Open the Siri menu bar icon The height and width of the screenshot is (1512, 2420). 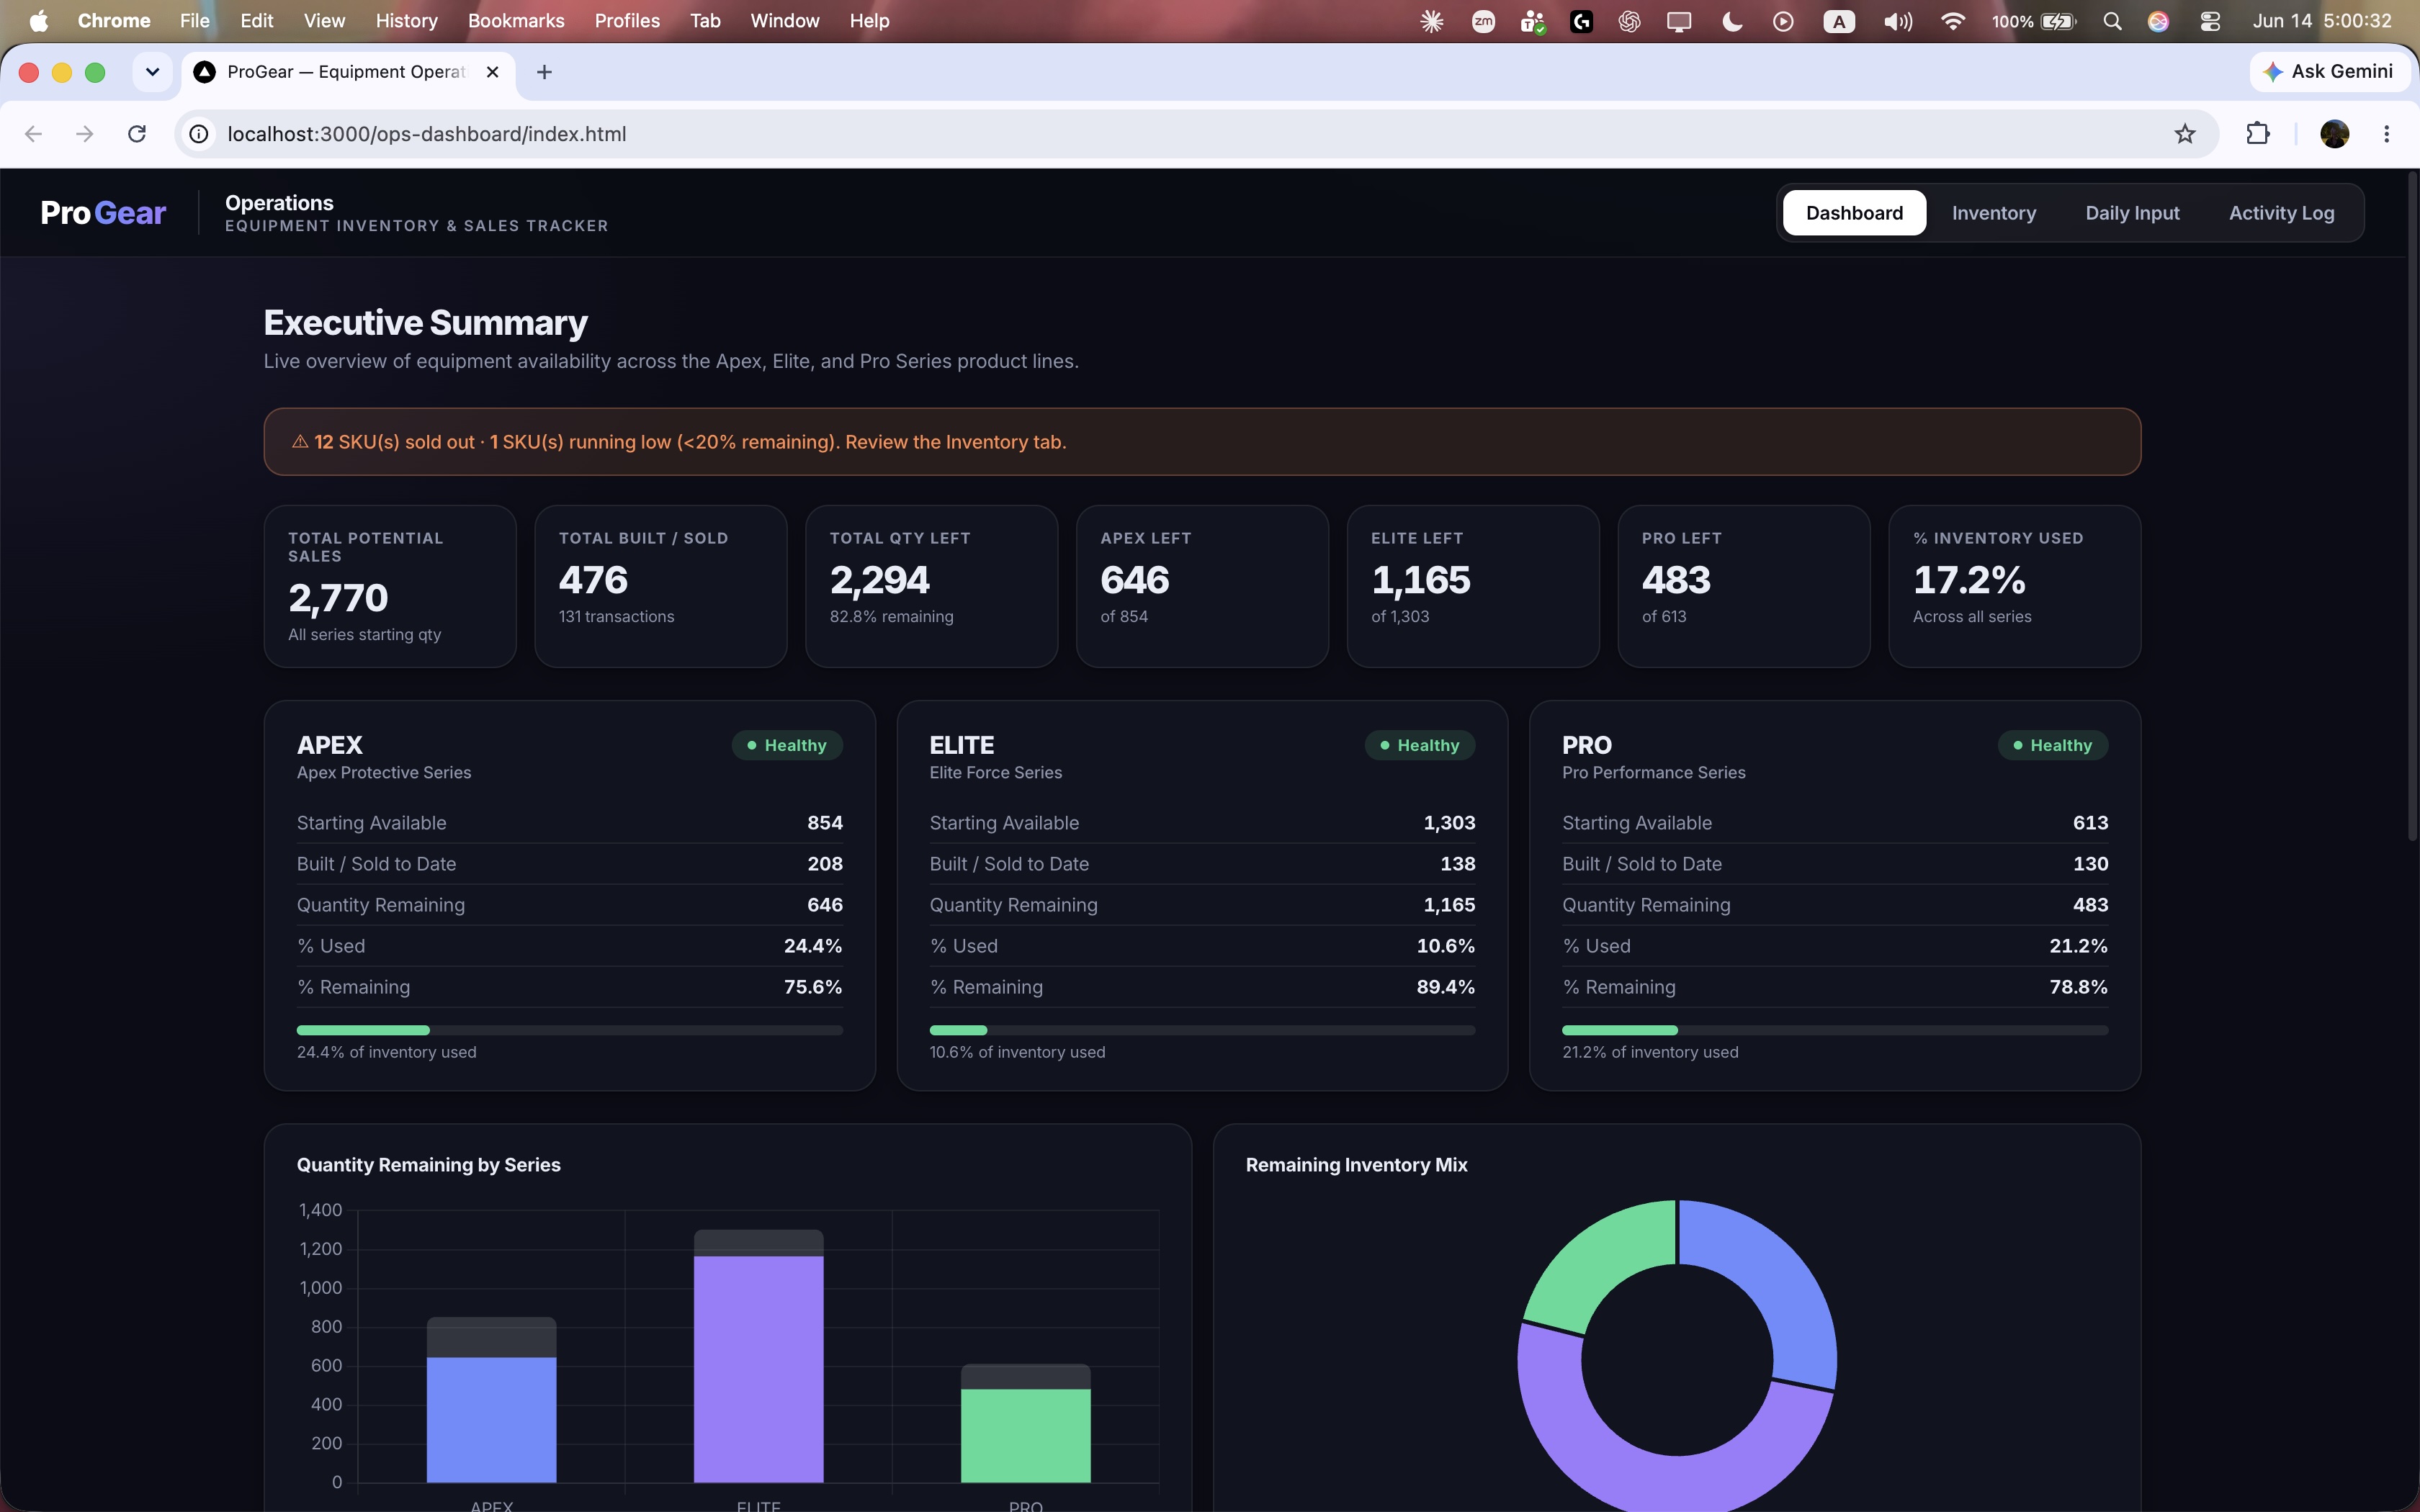(2158, 21)
